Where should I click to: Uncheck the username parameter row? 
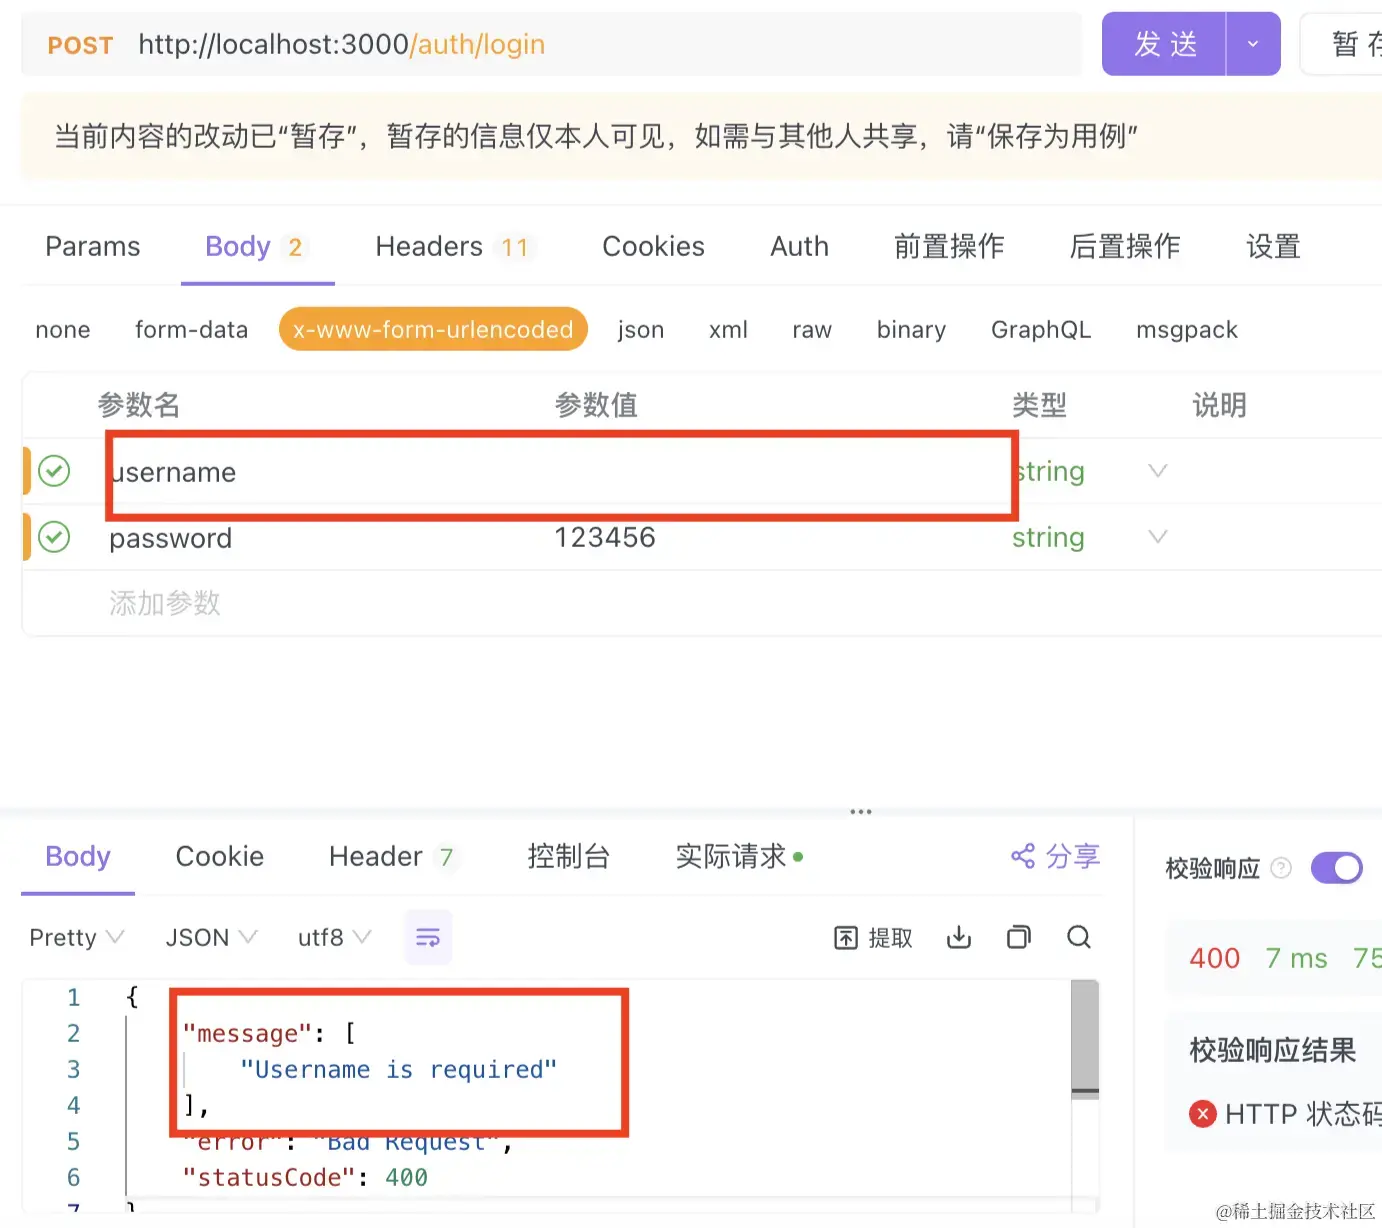pos(54,471)
